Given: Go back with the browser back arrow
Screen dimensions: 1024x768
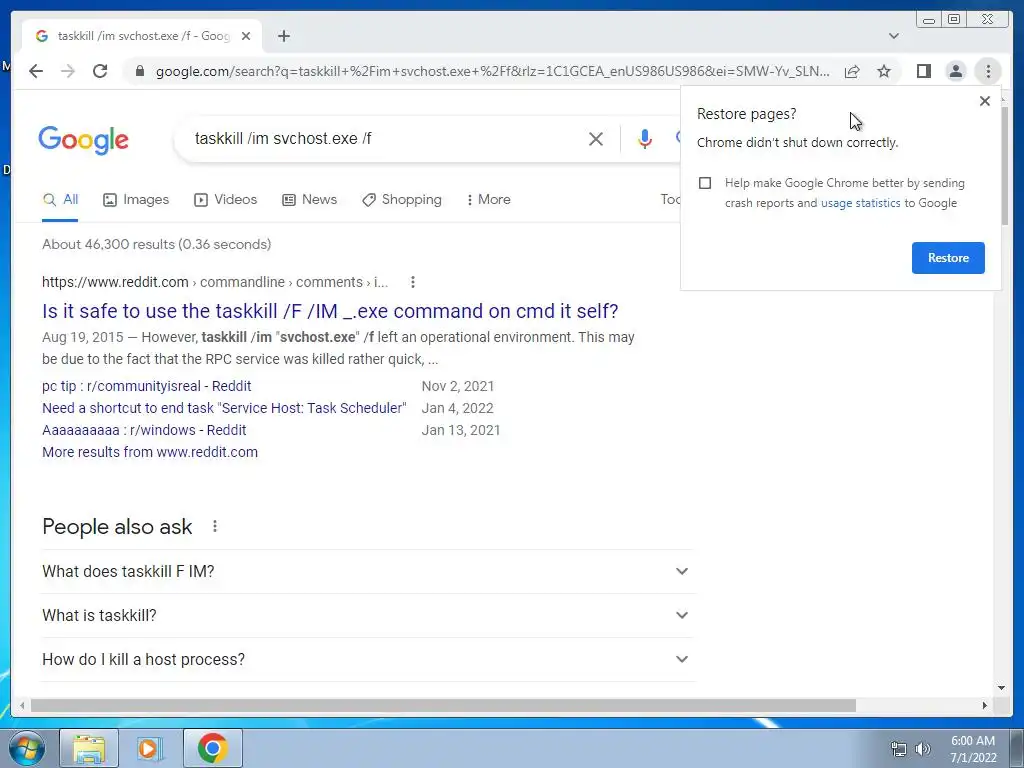Looking at the screenshot, I should point(36,71).
